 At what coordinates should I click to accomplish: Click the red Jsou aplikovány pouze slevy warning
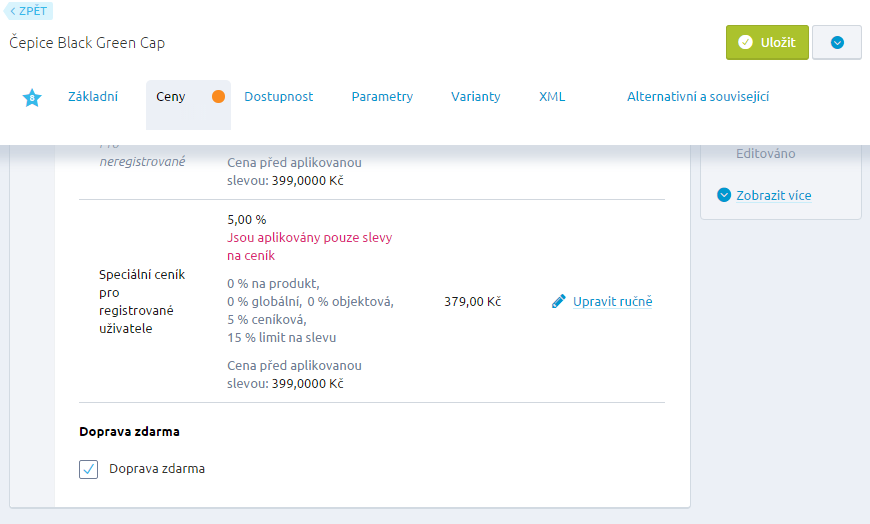(x=310, y=246)
